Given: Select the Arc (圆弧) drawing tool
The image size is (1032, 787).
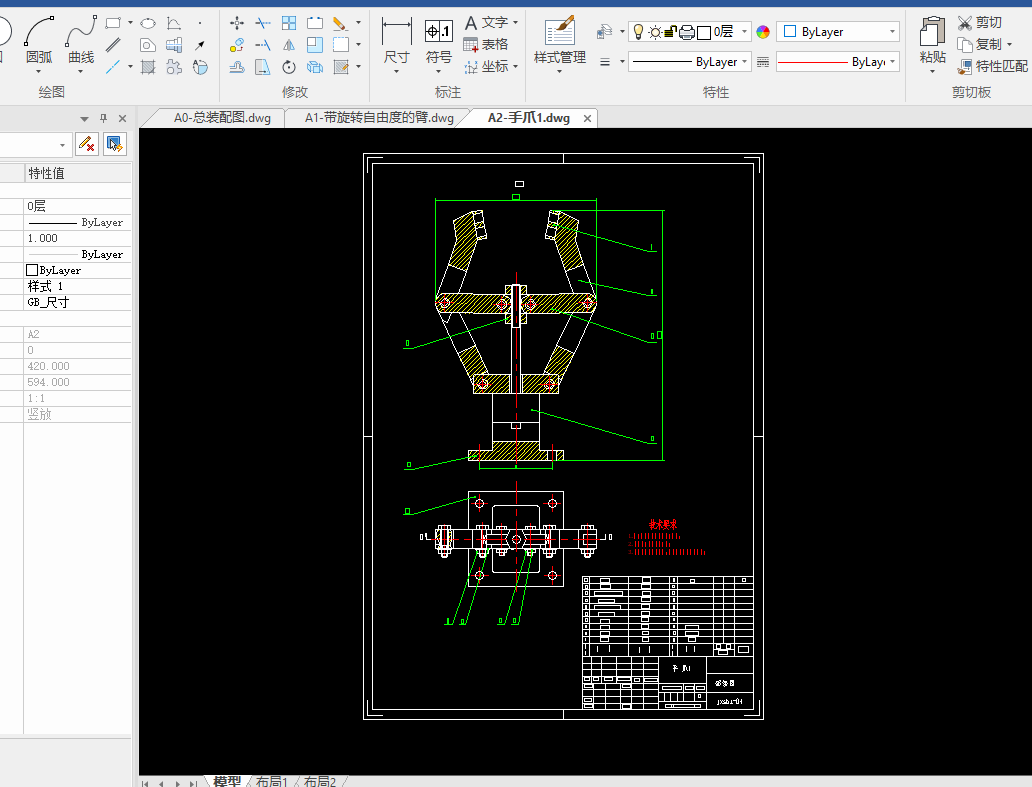Looking at the screenshot, I should (x=39, y=41).
